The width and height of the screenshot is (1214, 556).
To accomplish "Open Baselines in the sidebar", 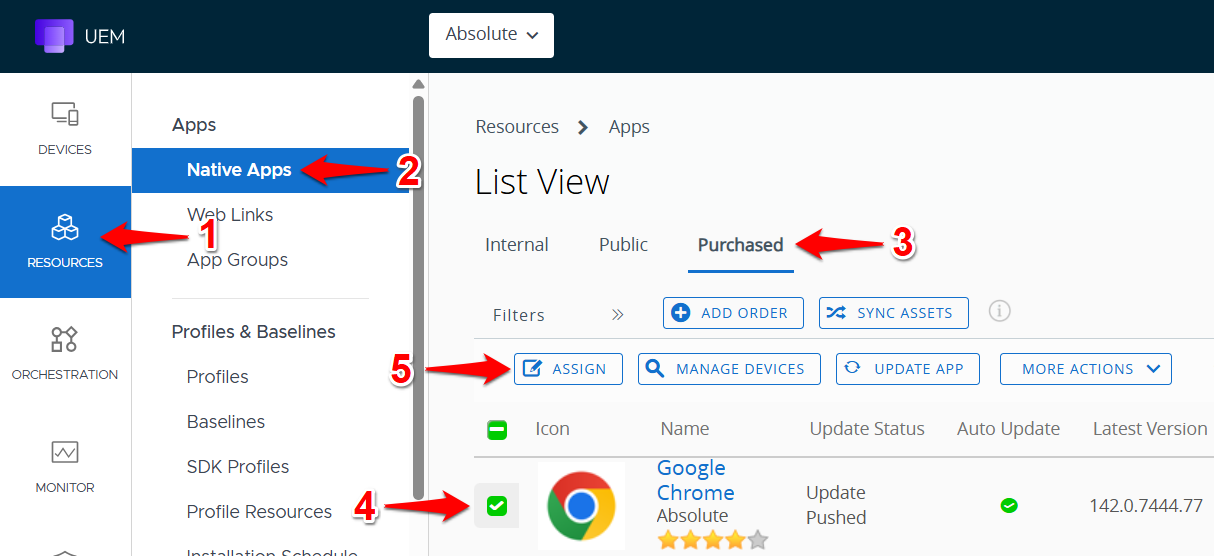I will point(226,422).
